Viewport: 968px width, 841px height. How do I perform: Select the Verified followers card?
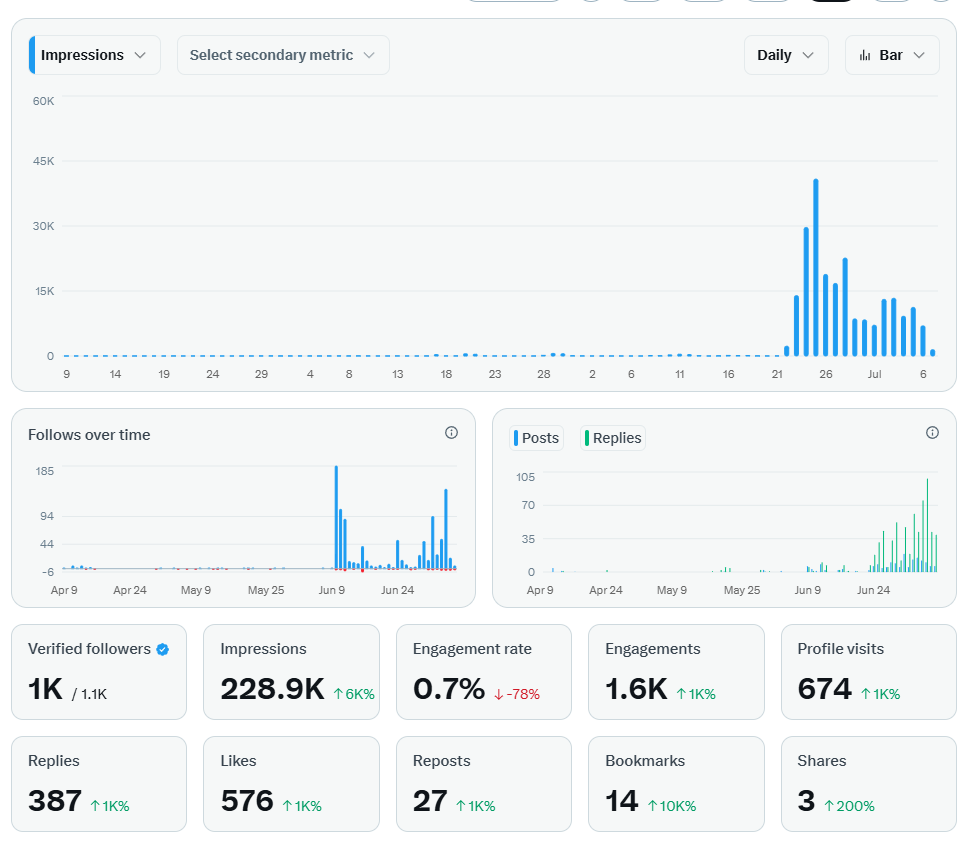point(99,672)
